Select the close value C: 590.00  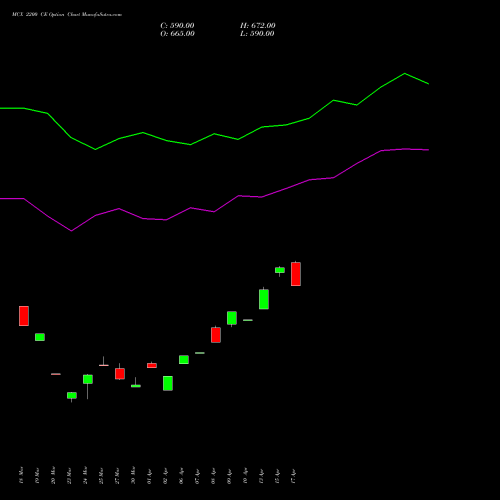point(177,26)
